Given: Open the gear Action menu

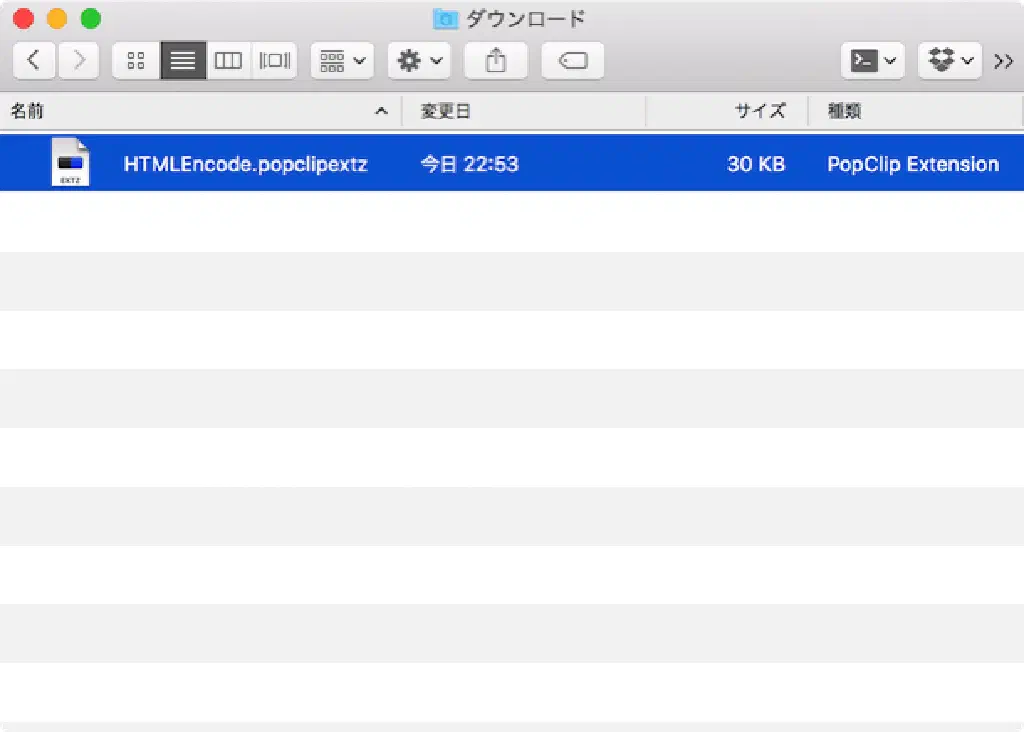Looking at the screenshot, I should tap(419, 61).
